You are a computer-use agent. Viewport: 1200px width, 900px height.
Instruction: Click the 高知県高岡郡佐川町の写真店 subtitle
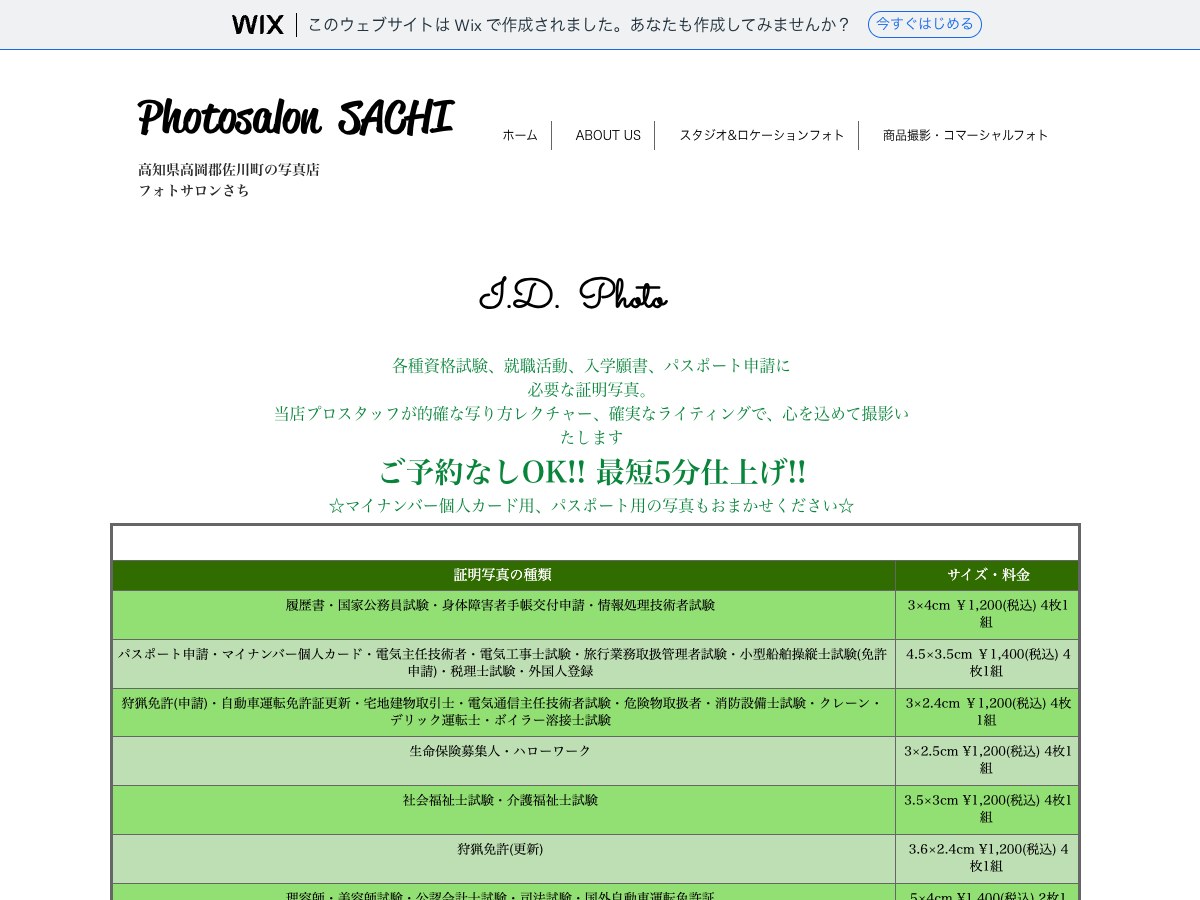pyautogui.click(x=229, y=170)
